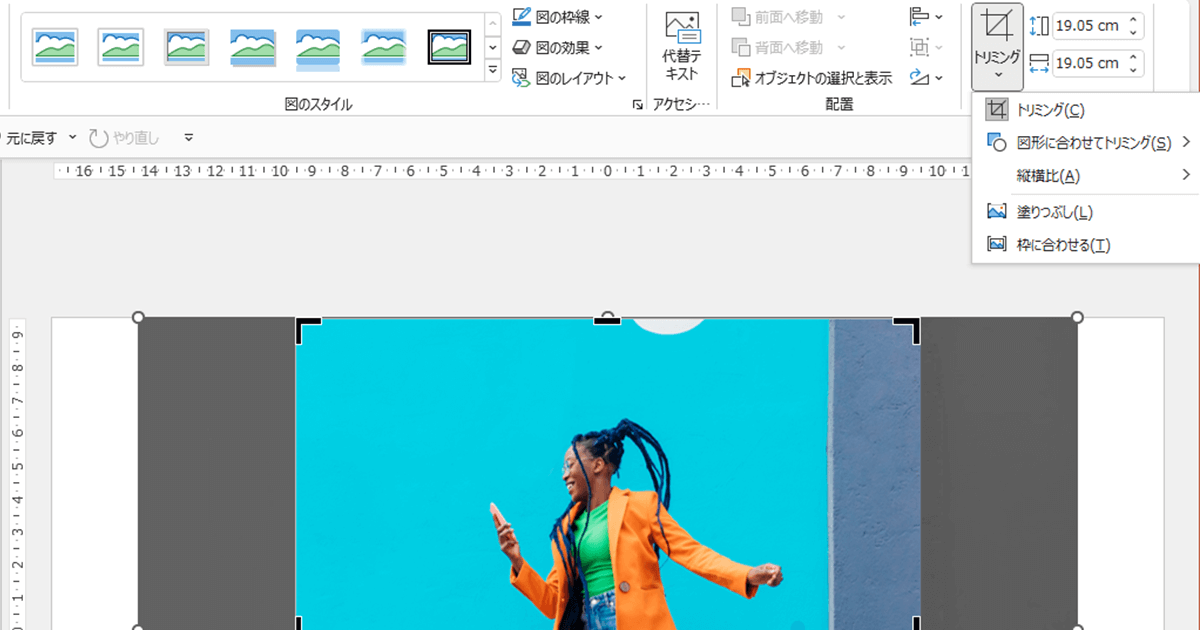1200x630 pixels.
Task: Click 元に戻す undo button
Action: click(30, 137)
